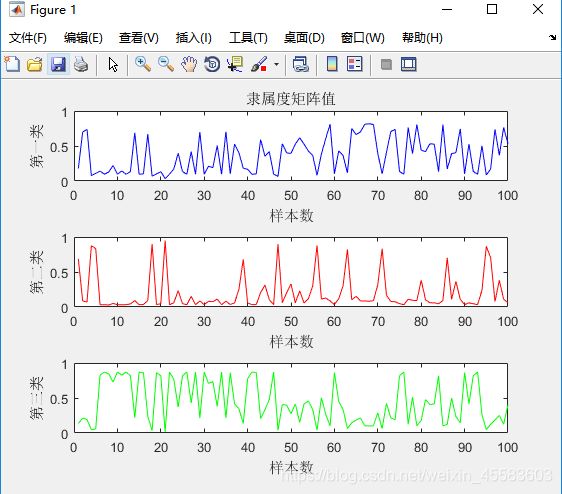The width and height of the screenshot is (562, 494).
Task: Insert a legend via toolbar icon
Action: point(355,65)
